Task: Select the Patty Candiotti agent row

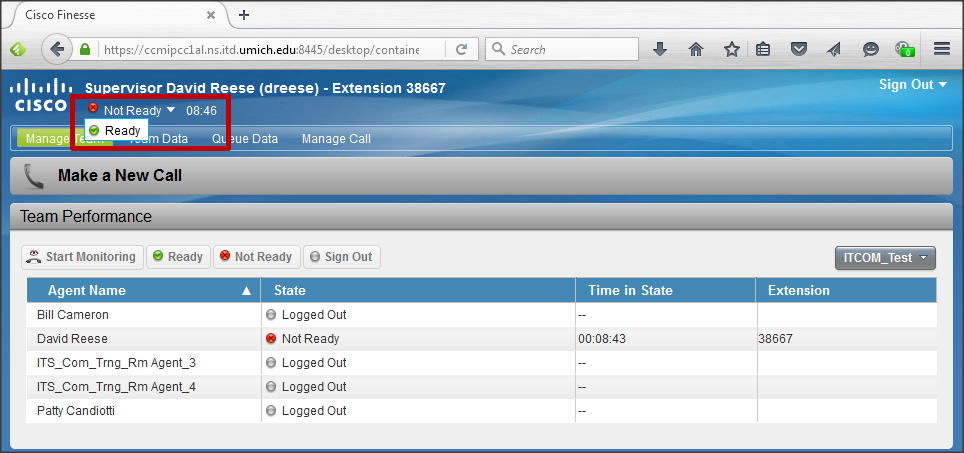Action: (x=482, y=411)
